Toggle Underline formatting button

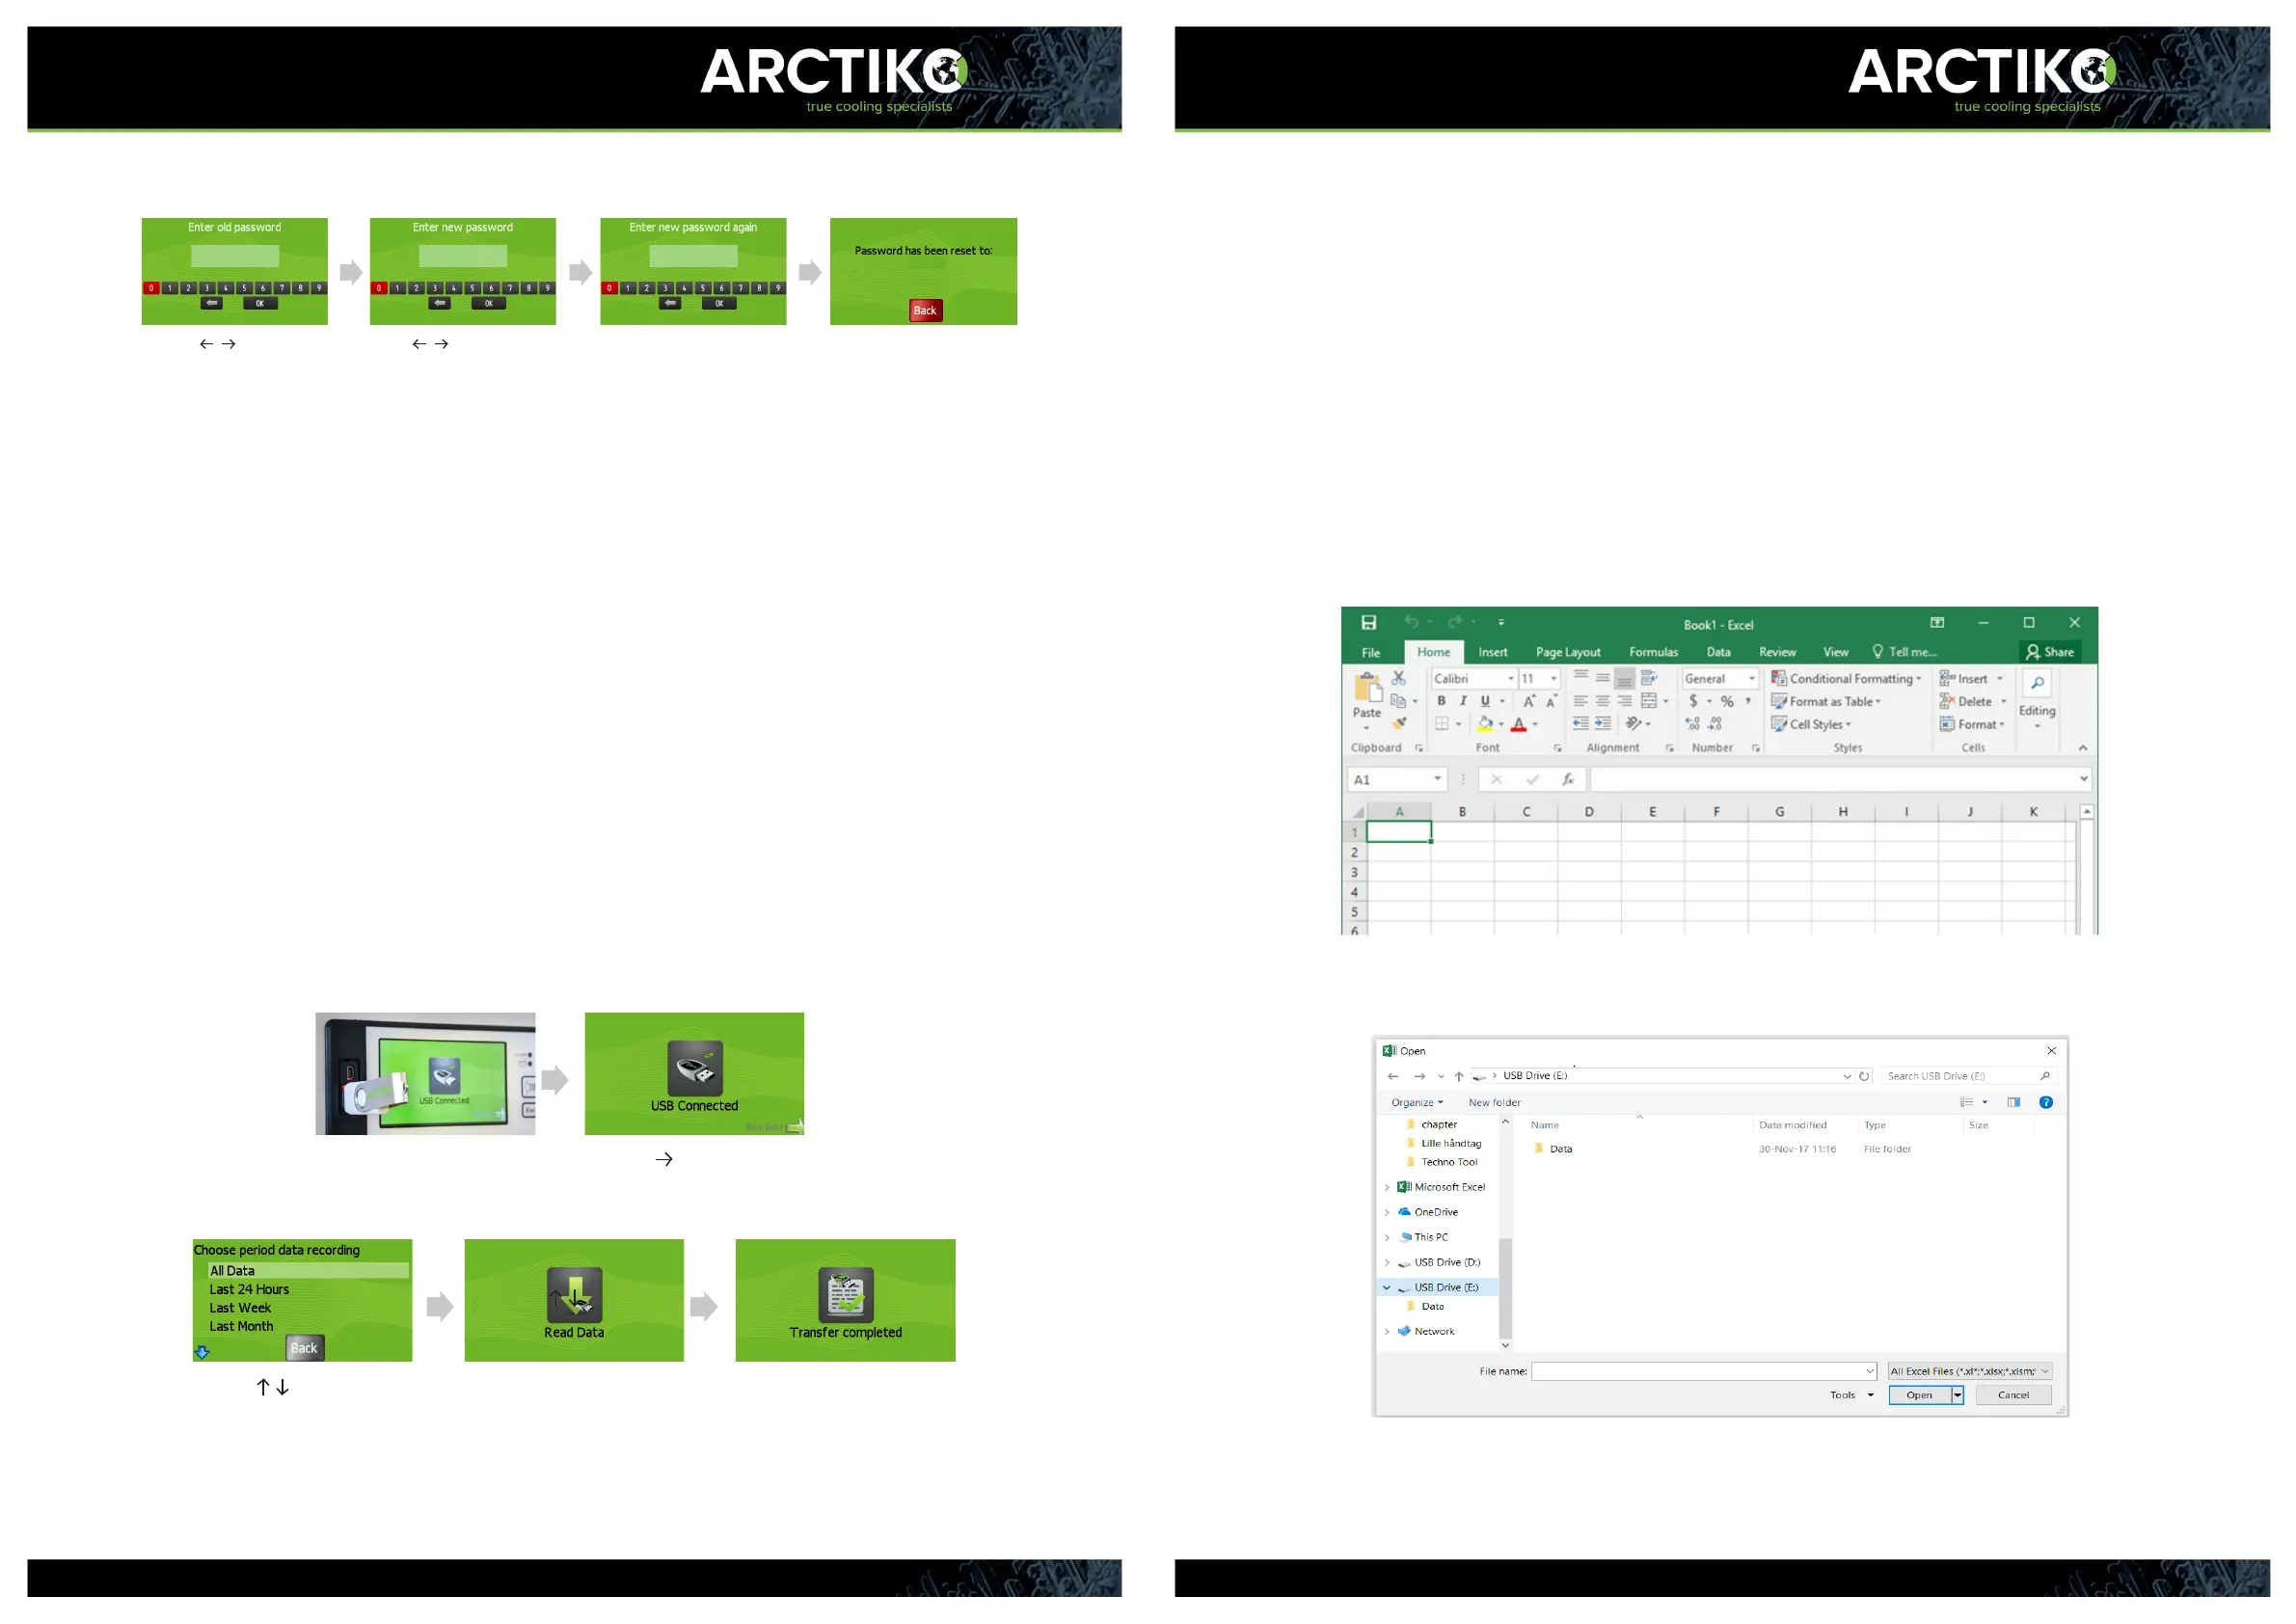click(1485, 702)
